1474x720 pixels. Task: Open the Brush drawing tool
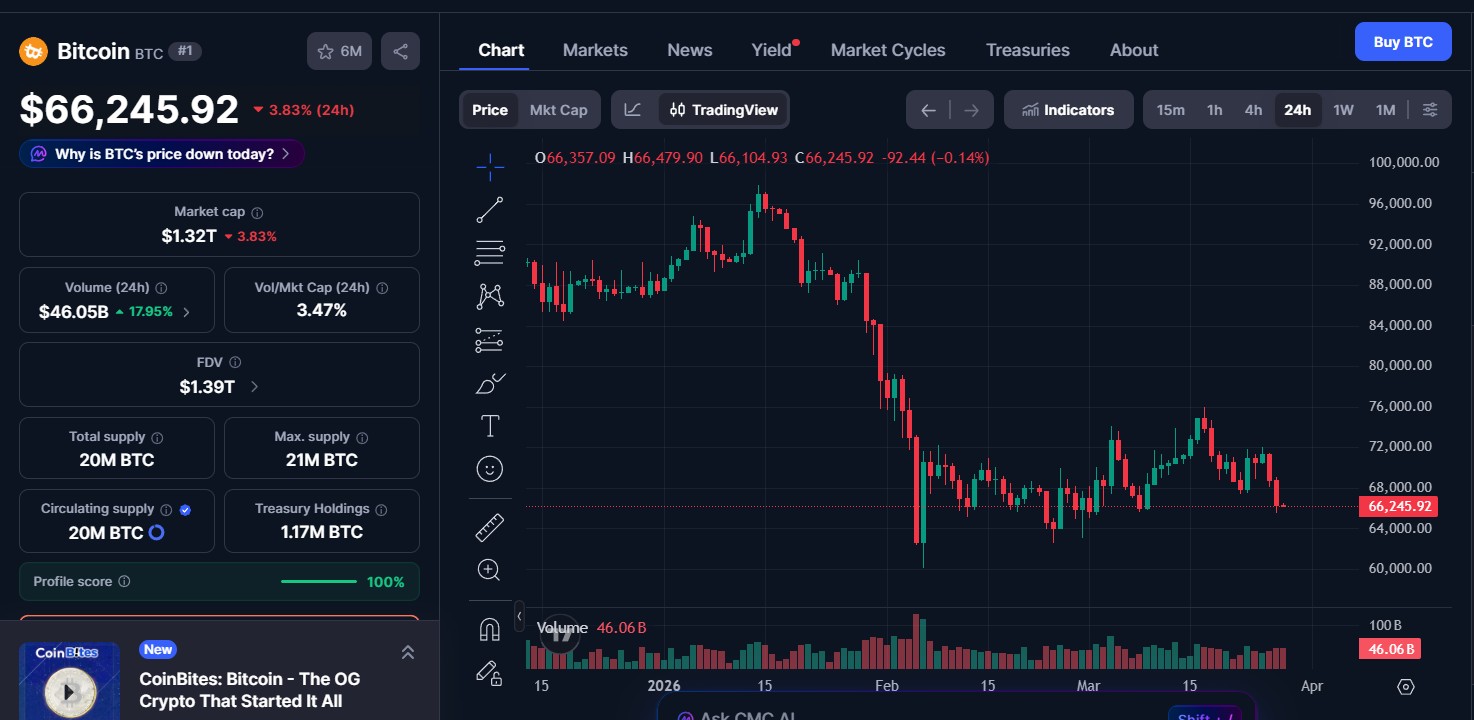click(x=489, y=383)
